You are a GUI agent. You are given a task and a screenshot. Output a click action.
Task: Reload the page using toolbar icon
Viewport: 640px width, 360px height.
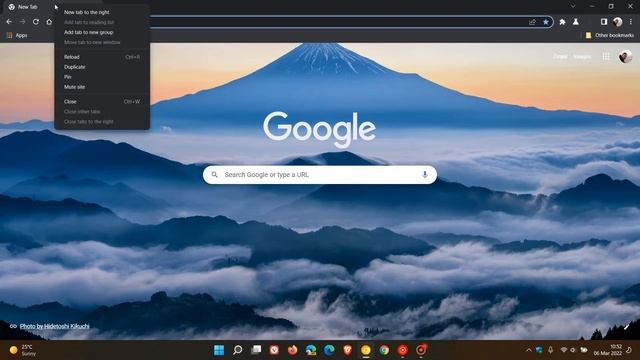[36, 22]
